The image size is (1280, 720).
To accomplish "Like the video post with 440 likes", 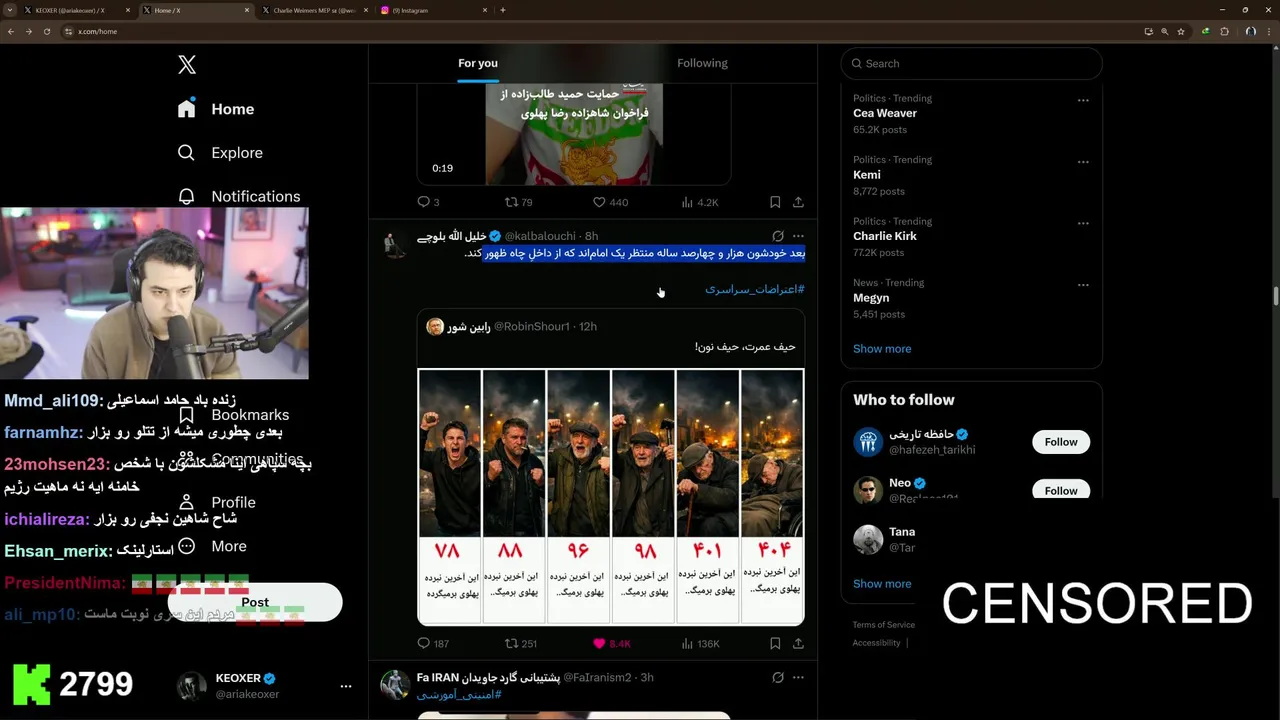I will [610, 202].
